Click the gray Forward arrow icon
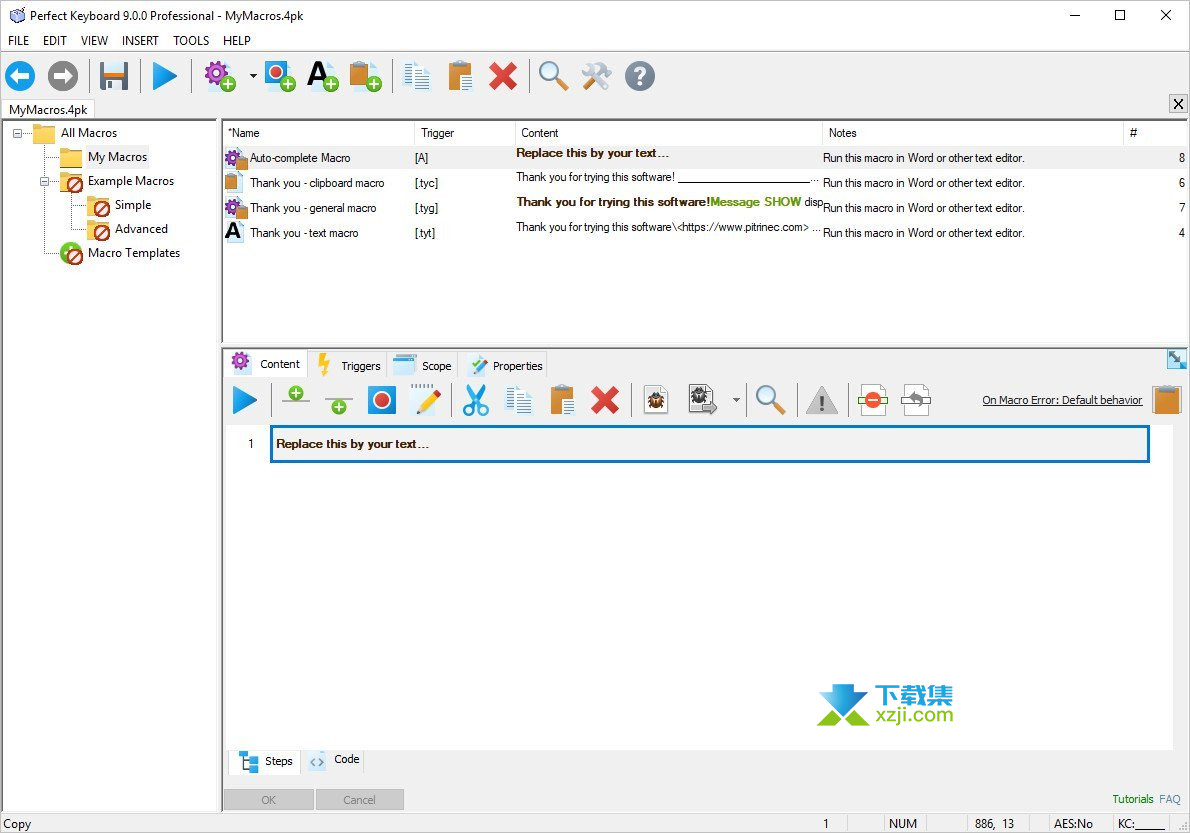The height and width of the screenshot is (833, 1190). (62, 76)
